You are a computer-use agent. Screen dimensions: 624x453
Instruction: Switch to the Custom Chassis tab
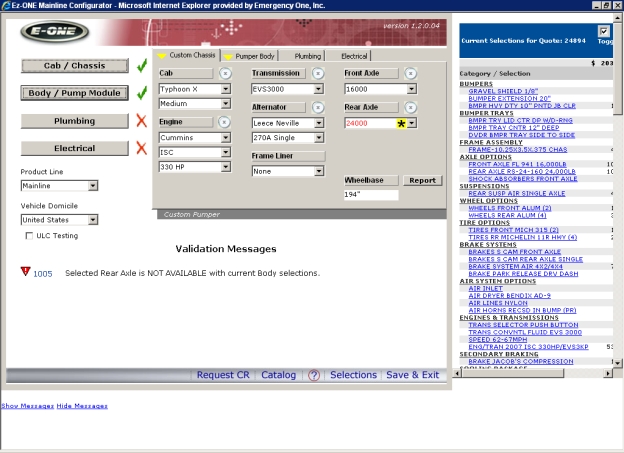[188, 55]
